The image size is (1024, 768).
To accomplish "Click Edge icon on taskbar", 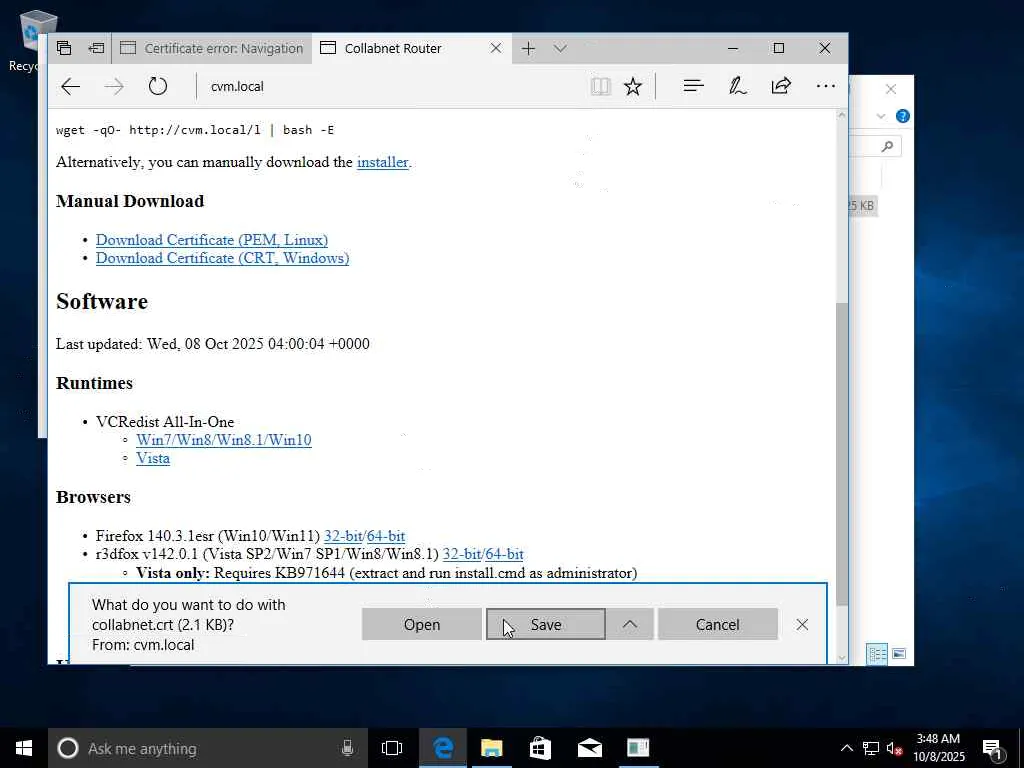I will pyautogui.click(x=443, y=748).
